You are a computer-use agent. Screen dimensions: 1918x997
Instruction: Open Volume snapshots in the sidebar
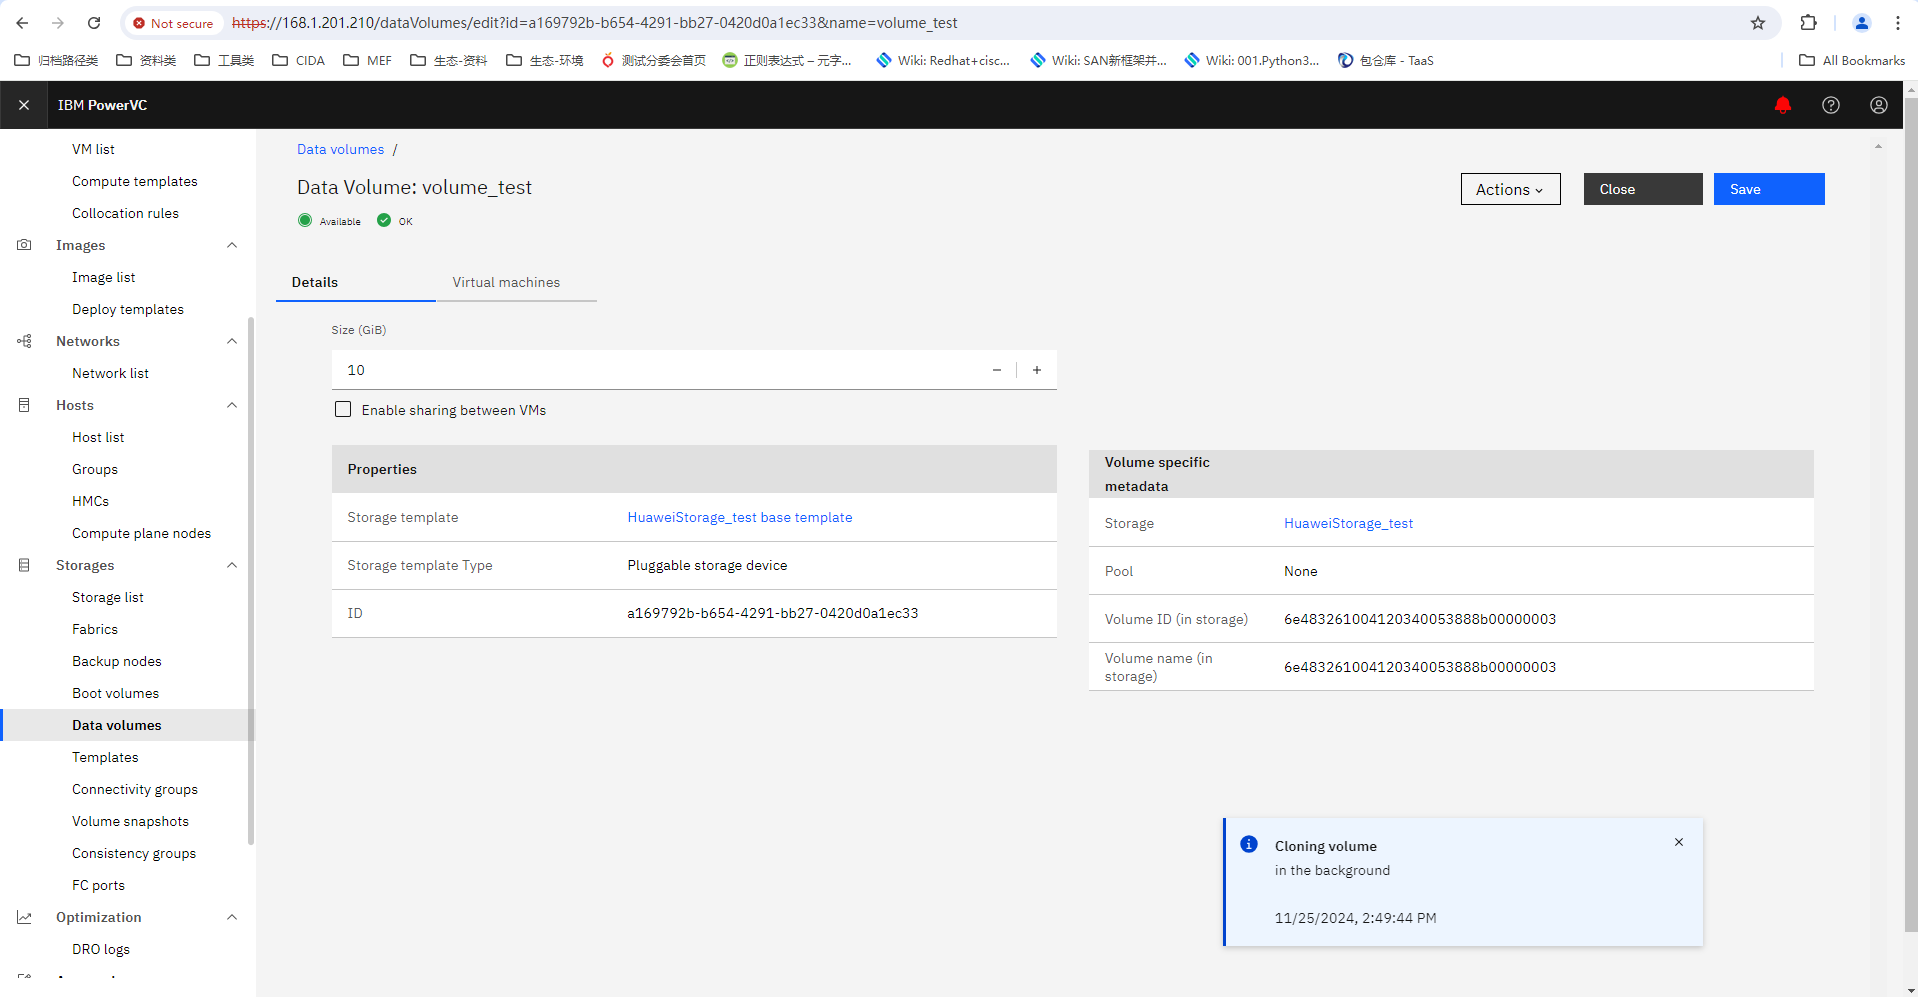[x=130, y=821]
